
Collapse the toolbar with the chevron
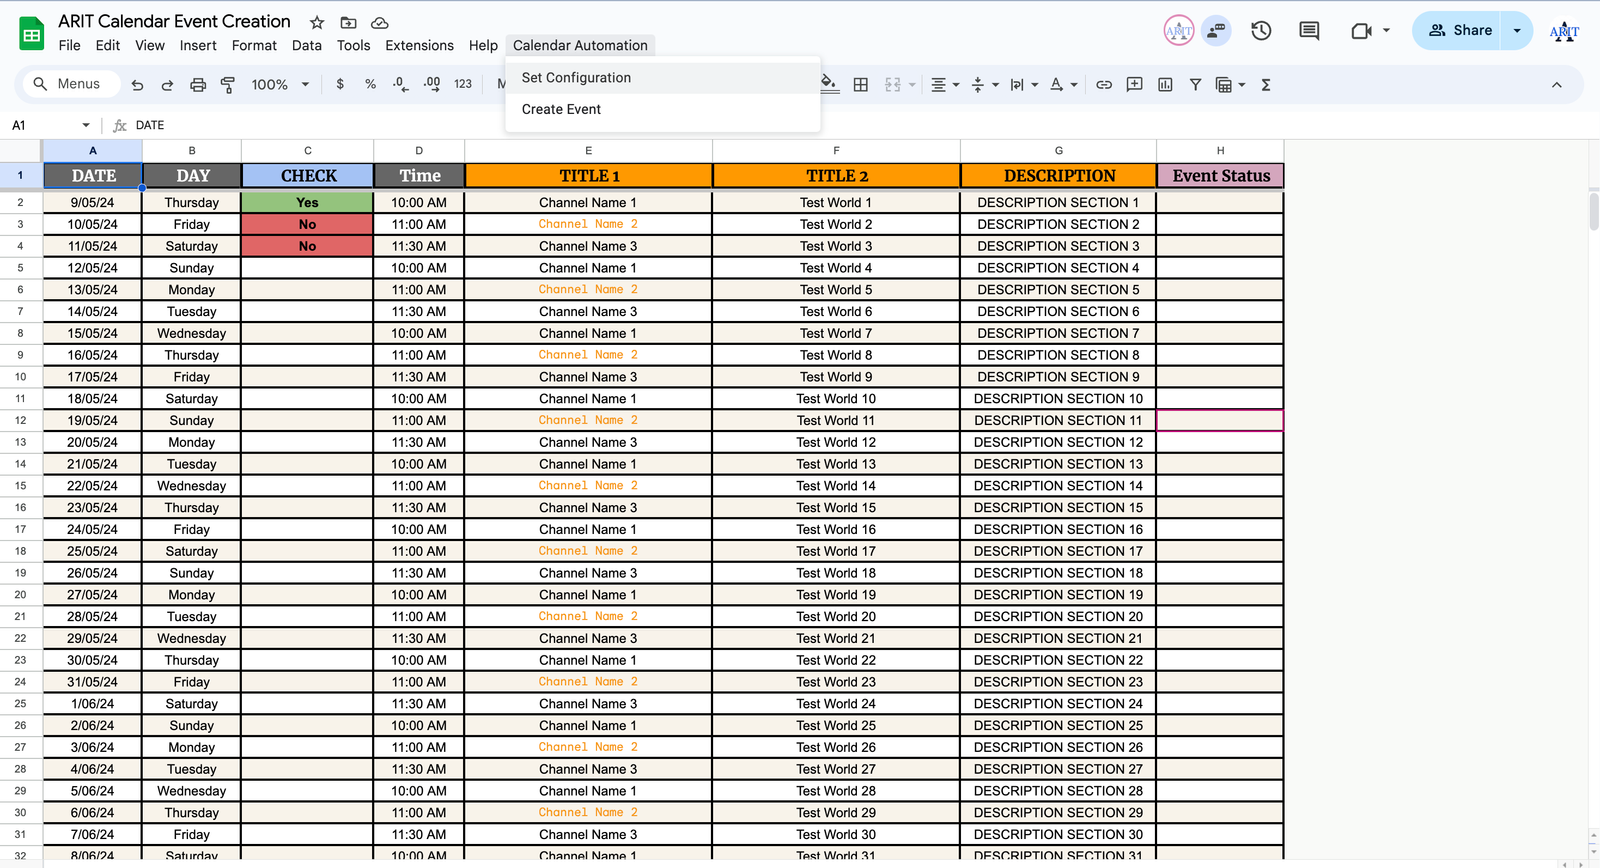[1557, 85]
